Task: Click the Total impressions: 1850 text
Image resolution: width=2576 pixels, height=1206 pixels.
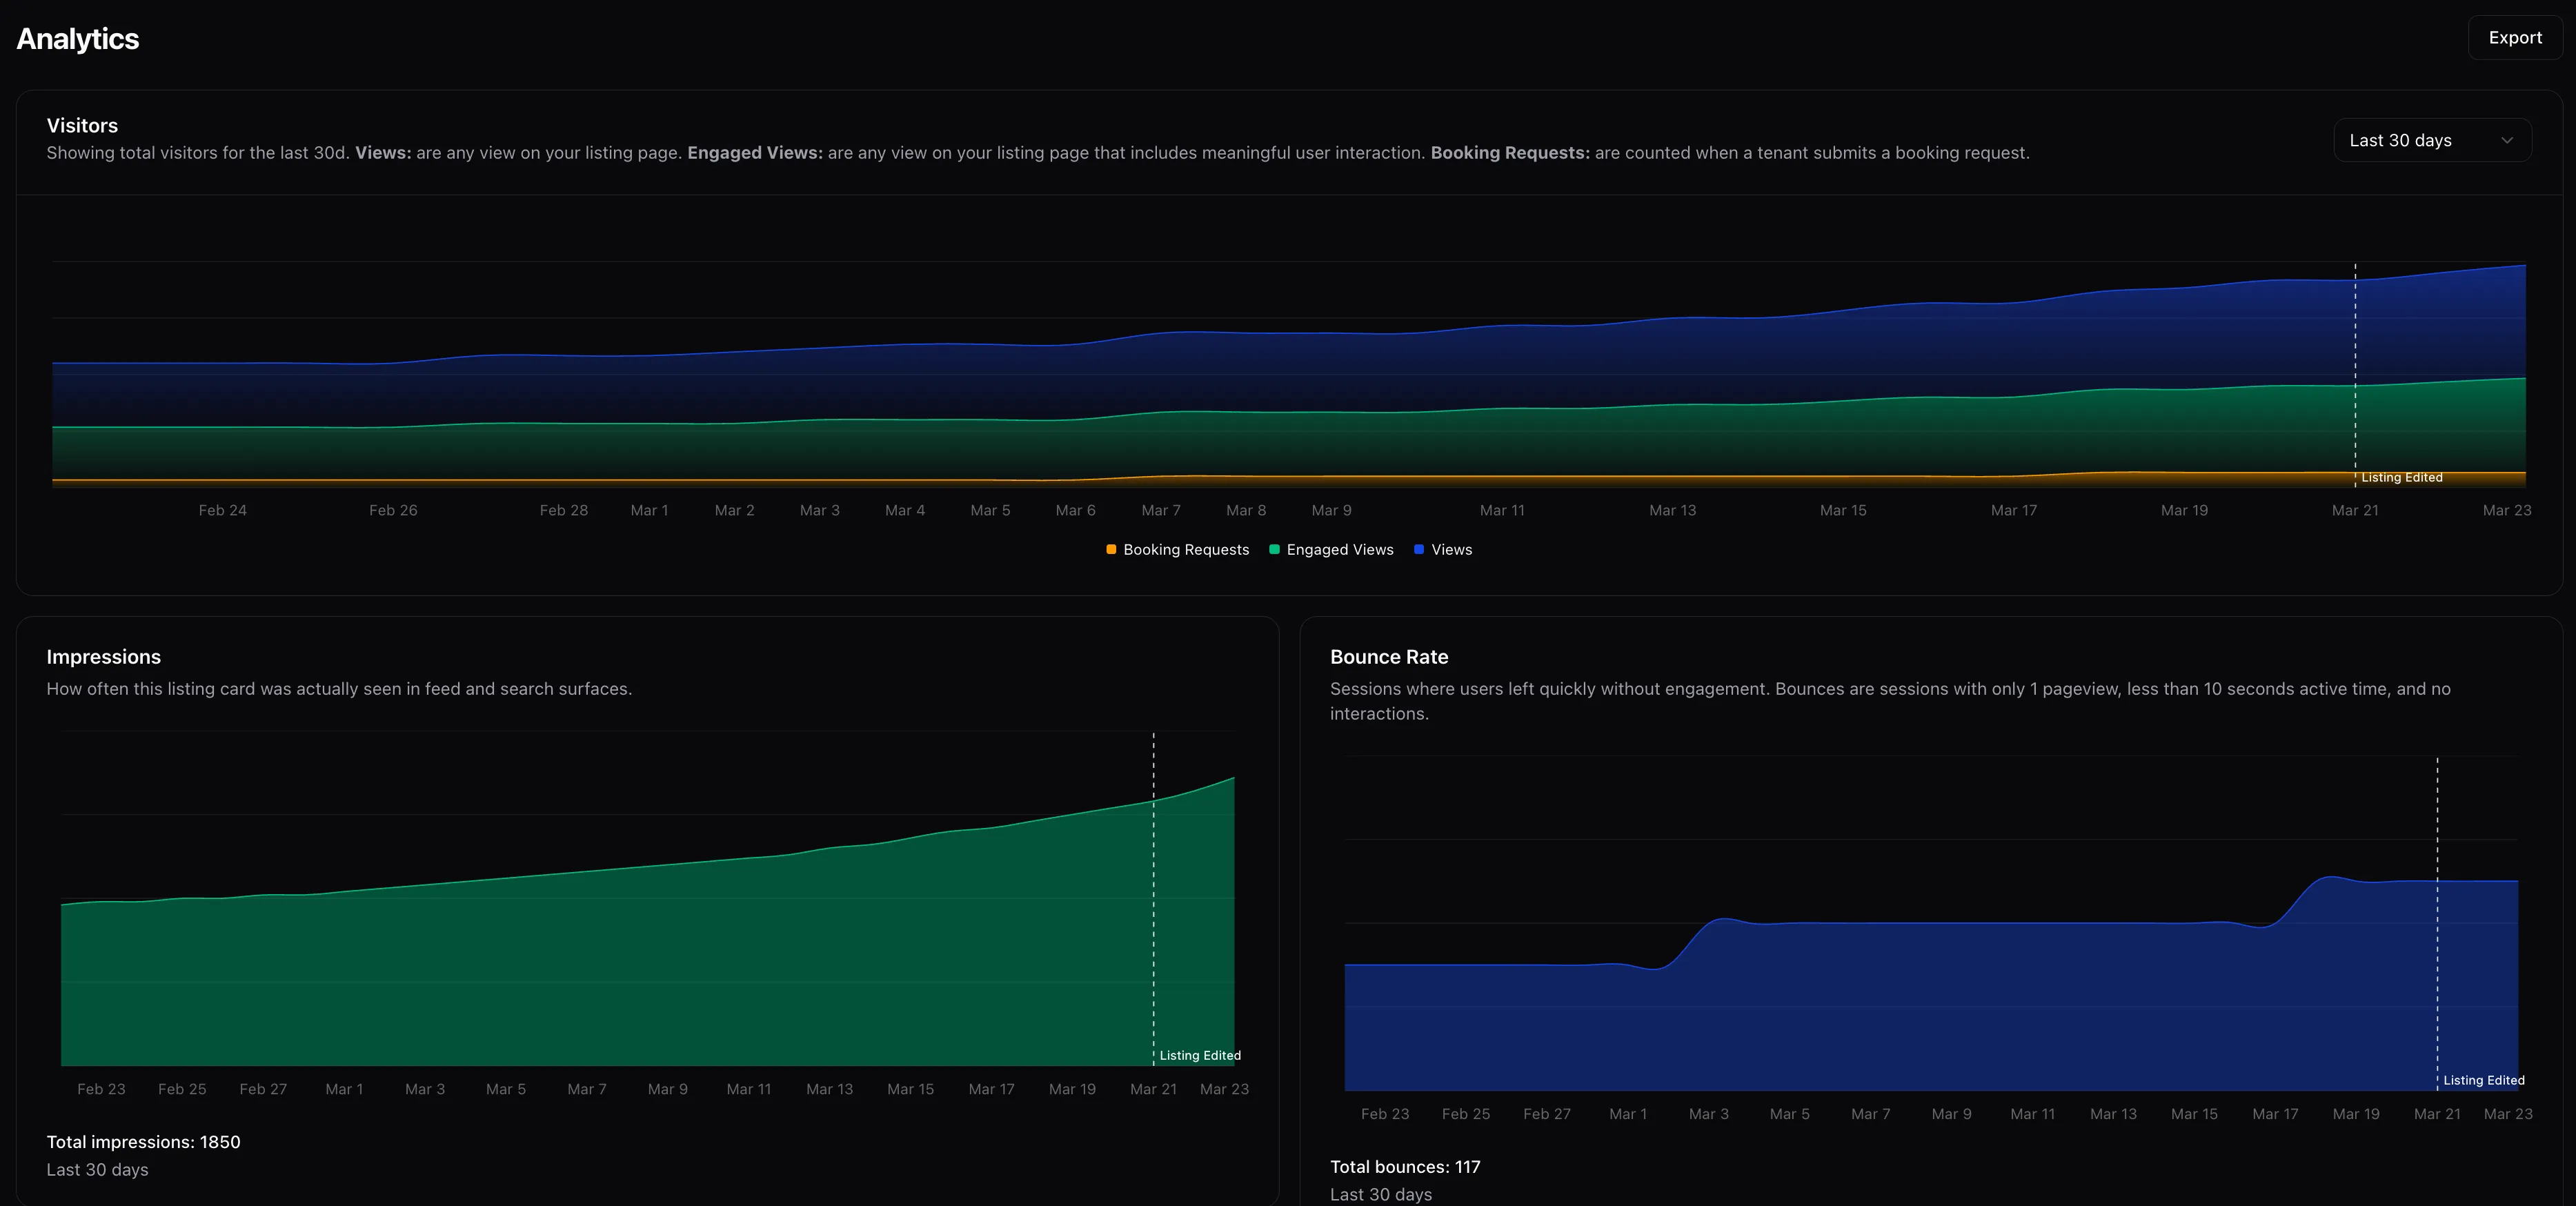Action: pyautogui.click(x=143, y=1142)
